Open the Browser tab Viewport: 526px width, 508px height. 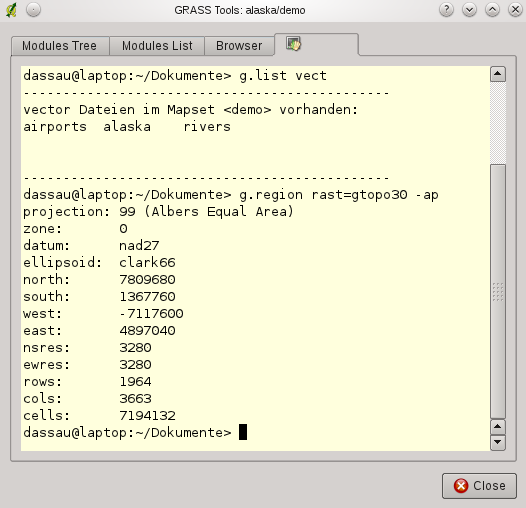click(x=239, y=46)
